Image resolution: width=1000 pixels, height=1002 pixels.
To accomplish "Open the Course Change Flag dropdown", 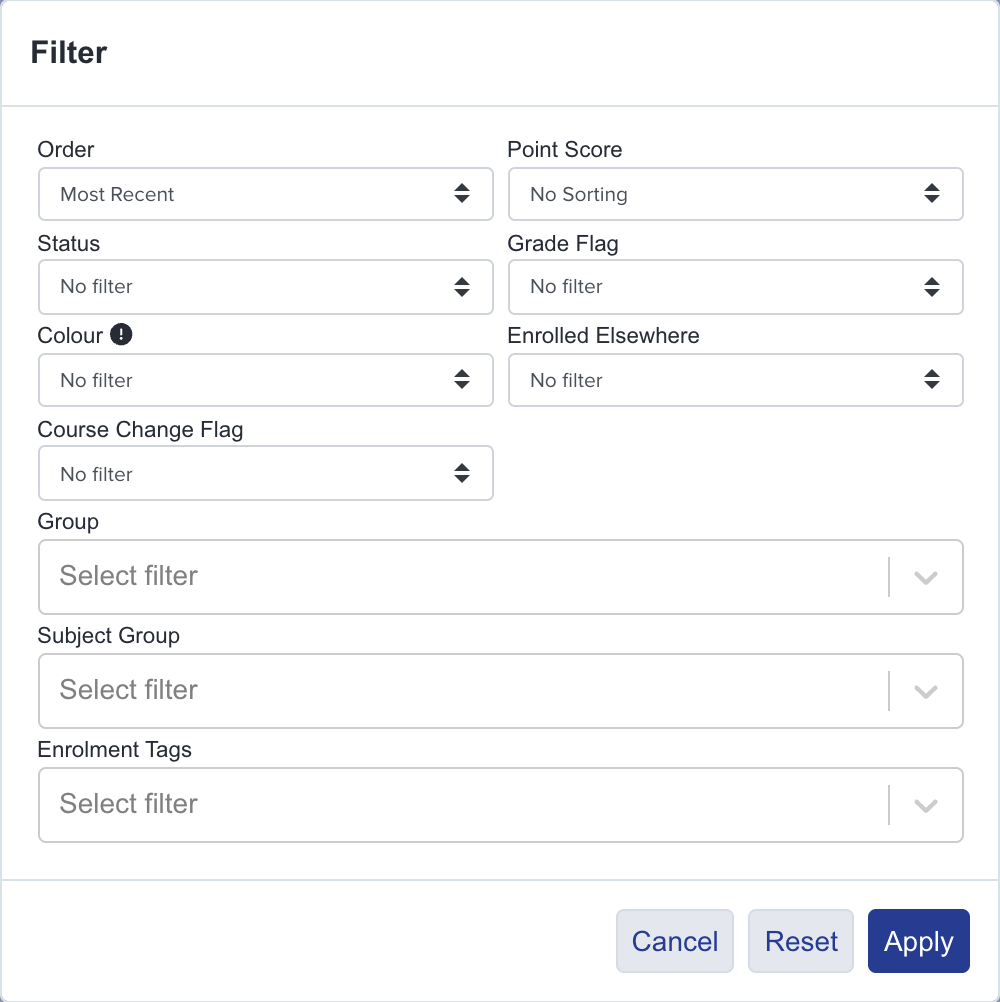I will [266, 474].
